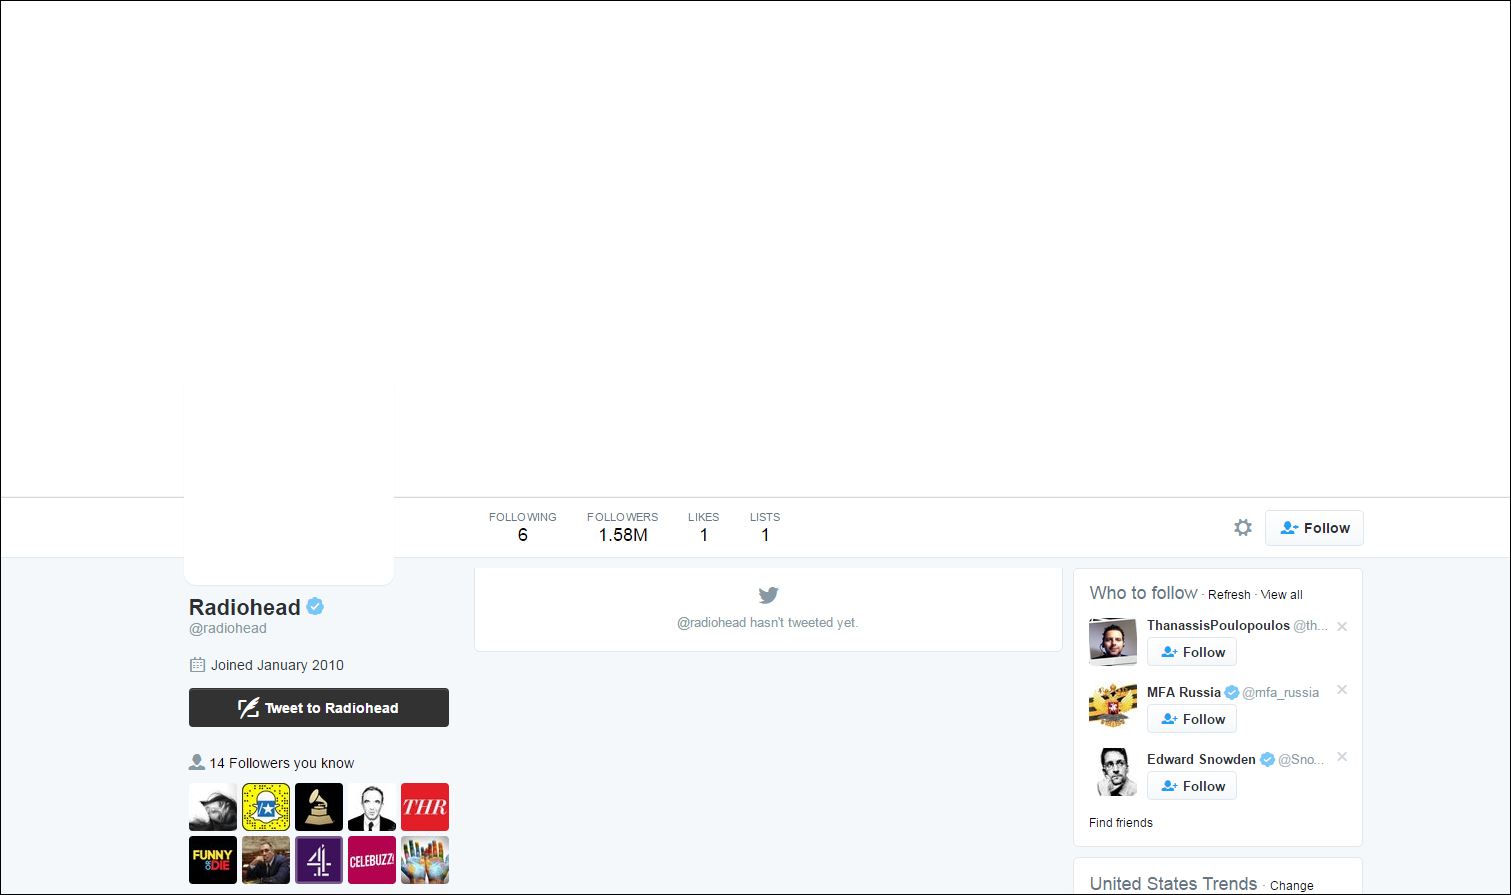
Task: Open the Followers 1.58M tab
Action: pyautogui.click(x=622, y=527)
